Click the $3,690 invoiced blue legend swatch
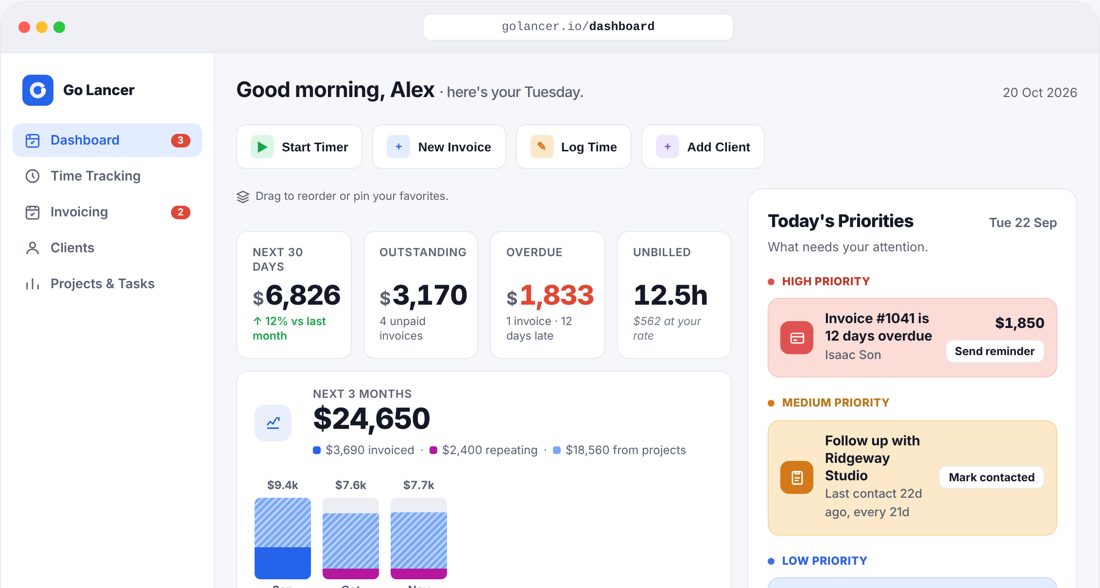The height and width of the screenshot is (588, 1100). pos(317,450)
